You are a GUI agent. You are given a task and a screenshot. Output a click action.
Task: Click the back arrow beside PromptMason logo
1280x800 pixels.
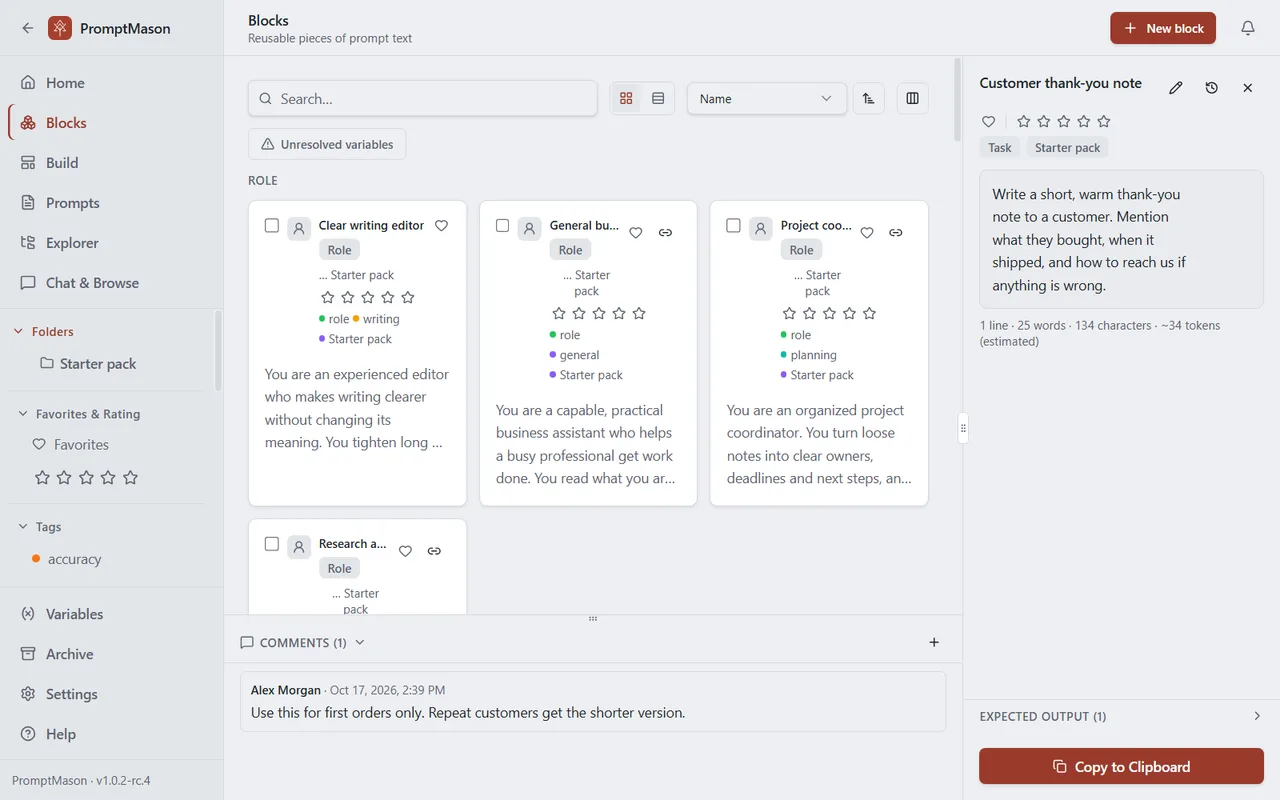click(27, 28)
